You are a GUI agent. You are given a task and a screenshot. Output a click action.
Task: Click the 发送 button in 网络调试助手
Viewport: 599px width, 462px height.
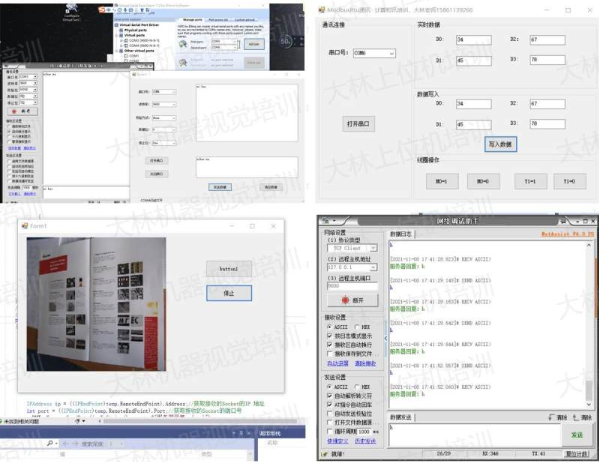tap(577, 434)
